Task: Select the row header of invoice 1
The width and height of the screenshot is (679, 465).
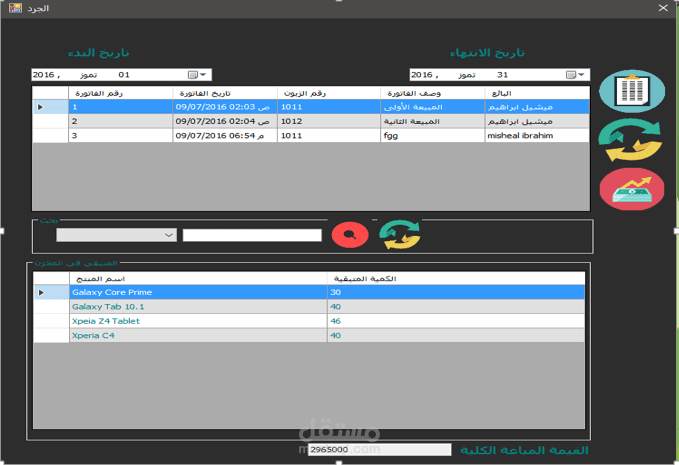Action: [x=50, y=107]
